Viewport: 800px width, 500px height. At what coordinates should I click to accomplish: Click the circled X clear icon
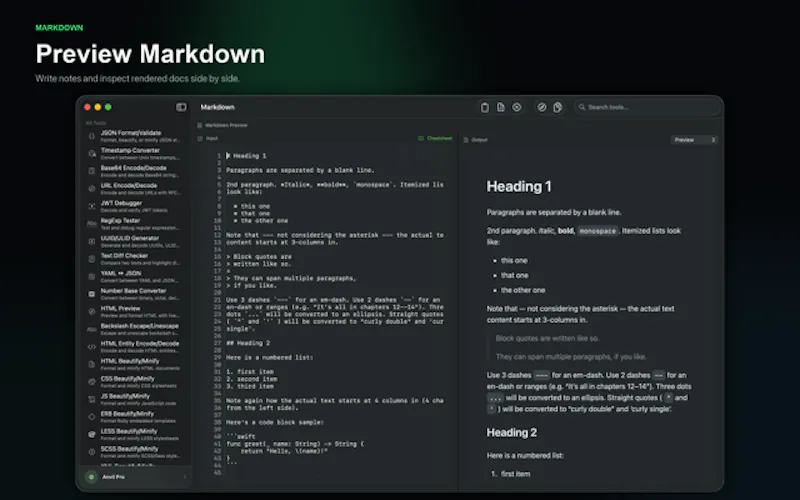tap(517, 107)
